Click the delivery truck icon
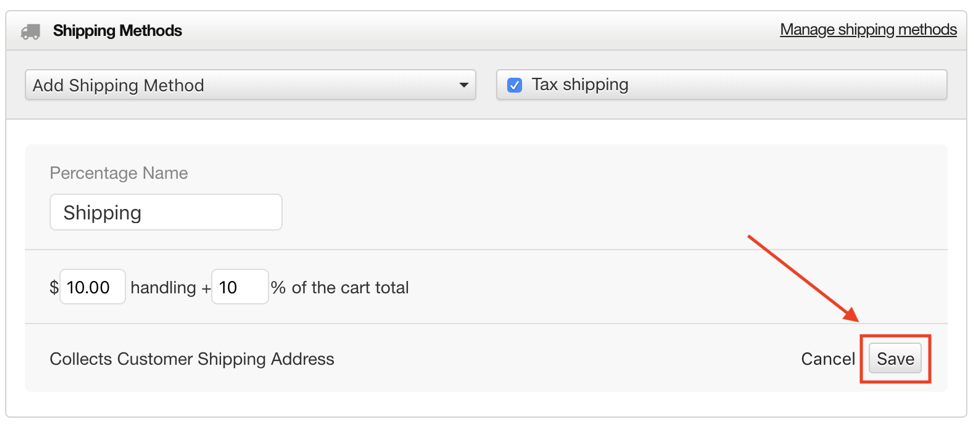The image size is (974, 427). pos(30,32)
